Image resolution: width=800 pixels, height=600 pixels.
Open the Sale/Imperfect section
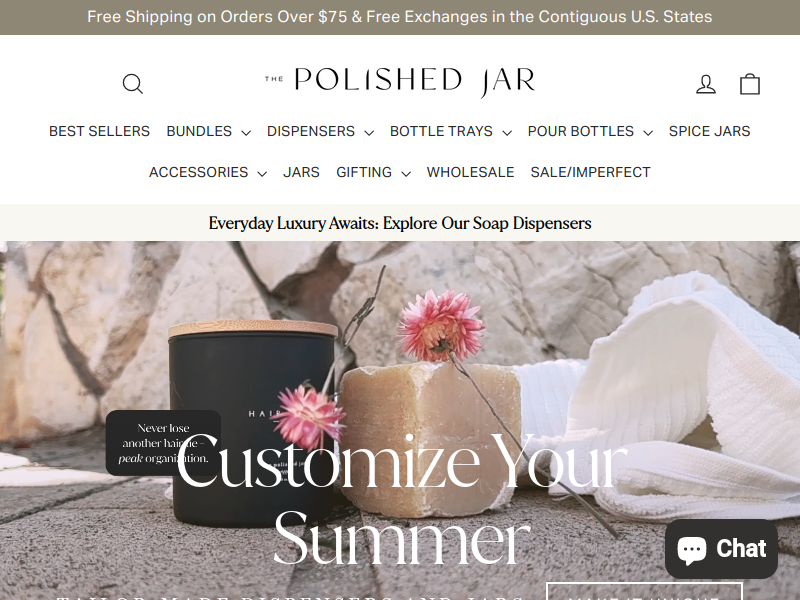[x=590, y=172]
